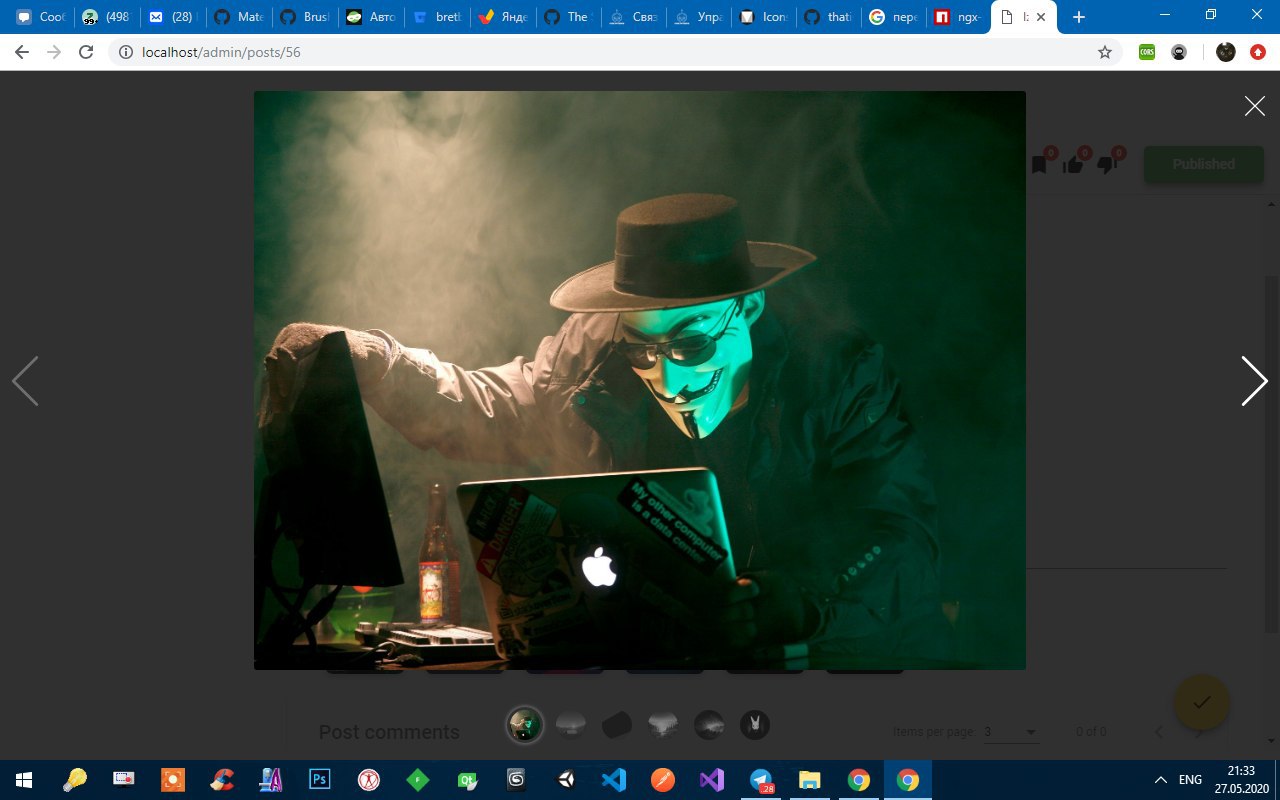Image resolution: width=1280 pixels, height=800 pixels.
Task: Switch to the 'Свя' tab
Action: (x=634, y=17)
